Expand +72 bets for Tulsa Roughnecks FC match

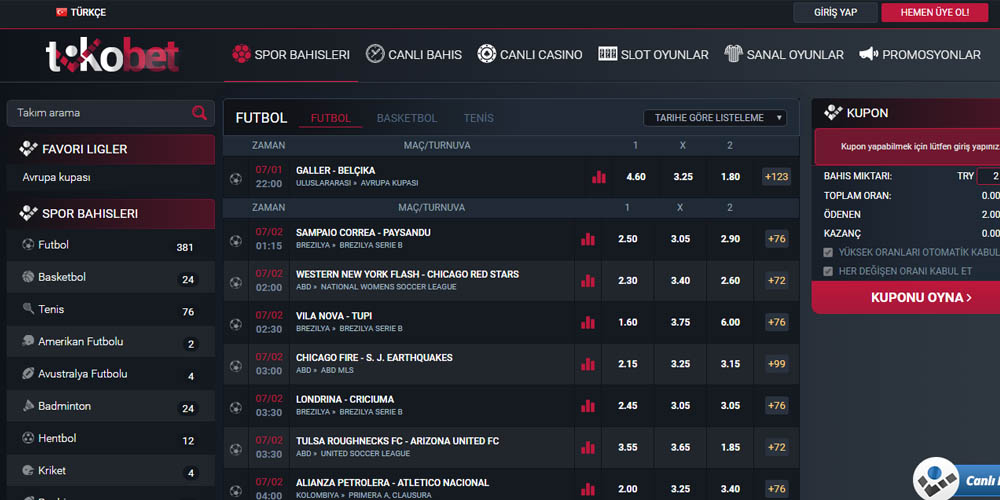tap(777, 448)
